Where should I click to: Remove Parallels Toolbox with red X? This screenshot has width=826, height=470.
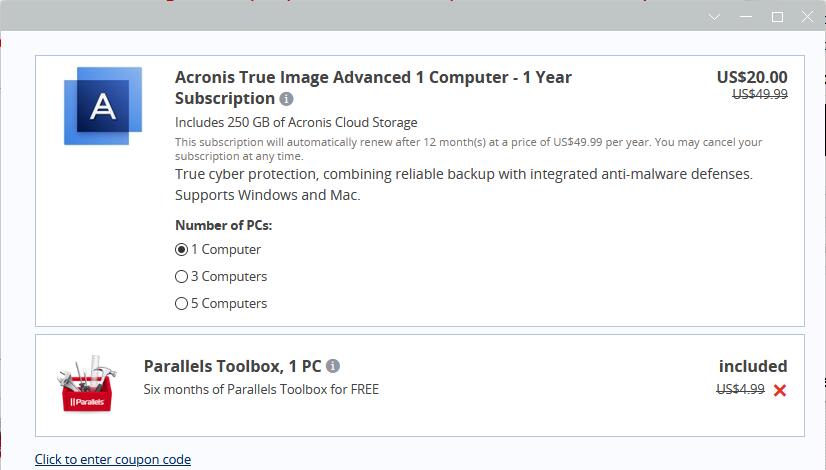coord(780,390)
